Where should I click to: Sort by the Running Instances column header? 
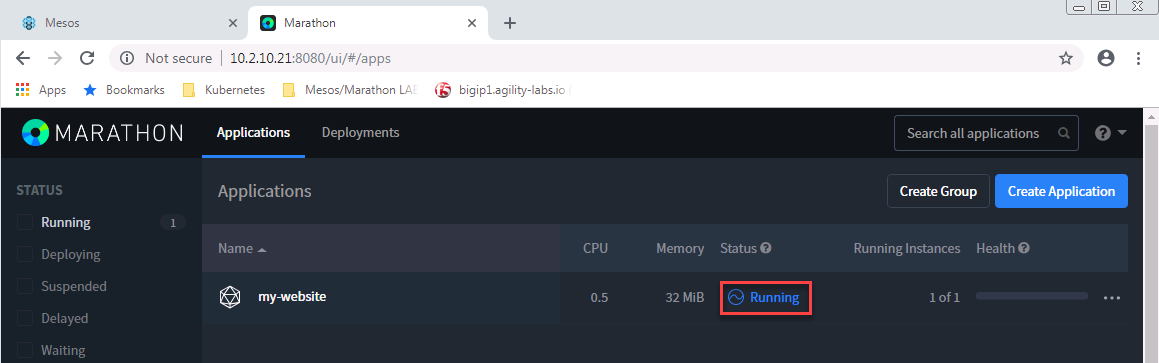[x=907, y=248]
